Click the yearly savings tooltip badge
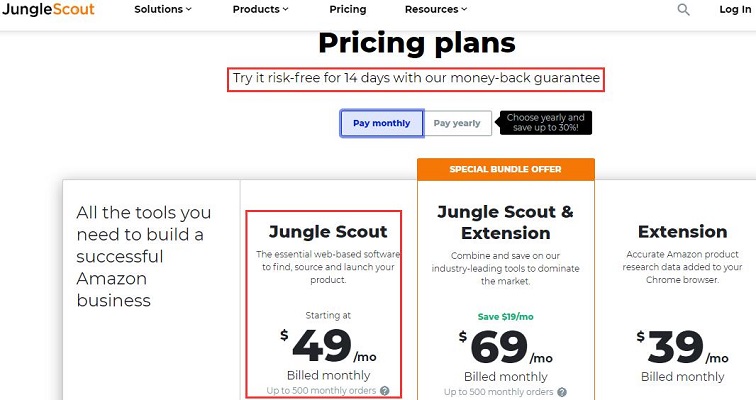Viewport: 756px width, 400px height. (x=546, y=123)
